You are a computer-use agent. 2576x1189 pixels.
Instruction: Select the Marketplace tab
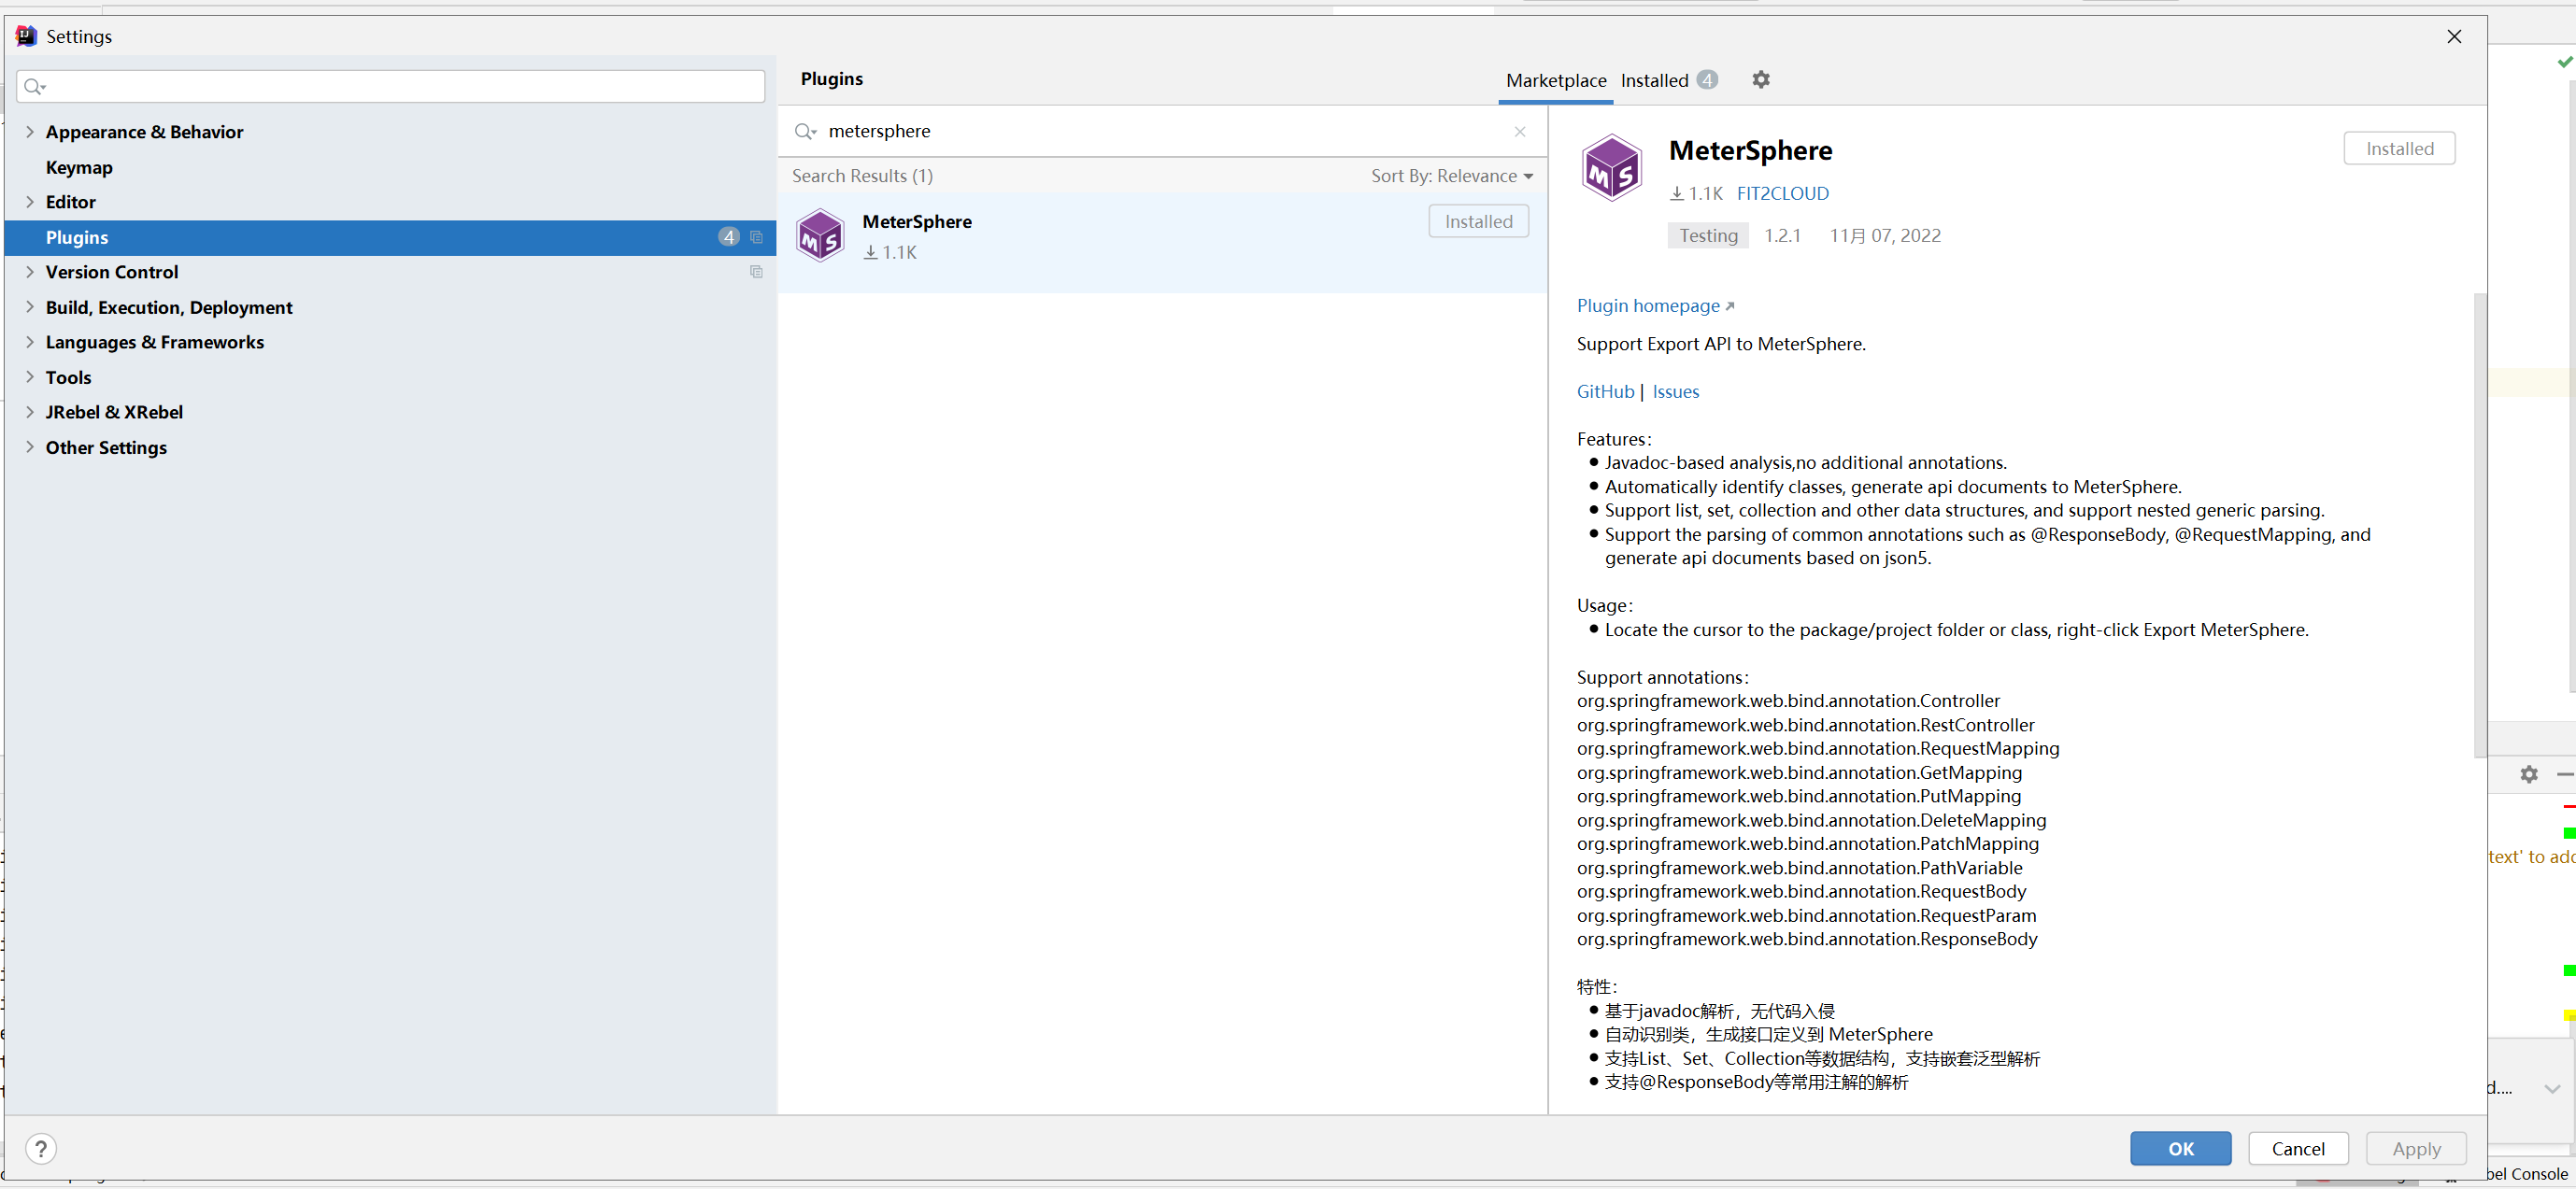1555,80
